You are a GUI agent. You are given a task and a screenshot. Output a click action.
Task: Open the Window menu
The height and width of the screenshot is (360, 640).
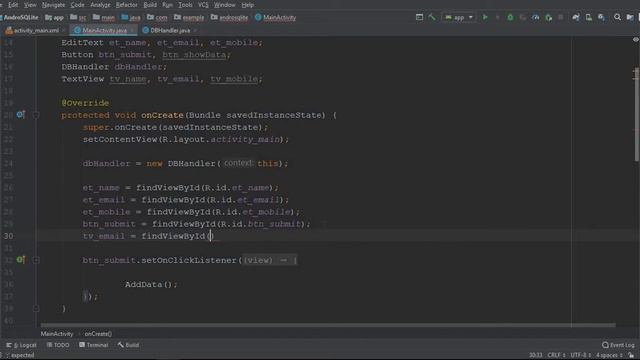[224, 5]
